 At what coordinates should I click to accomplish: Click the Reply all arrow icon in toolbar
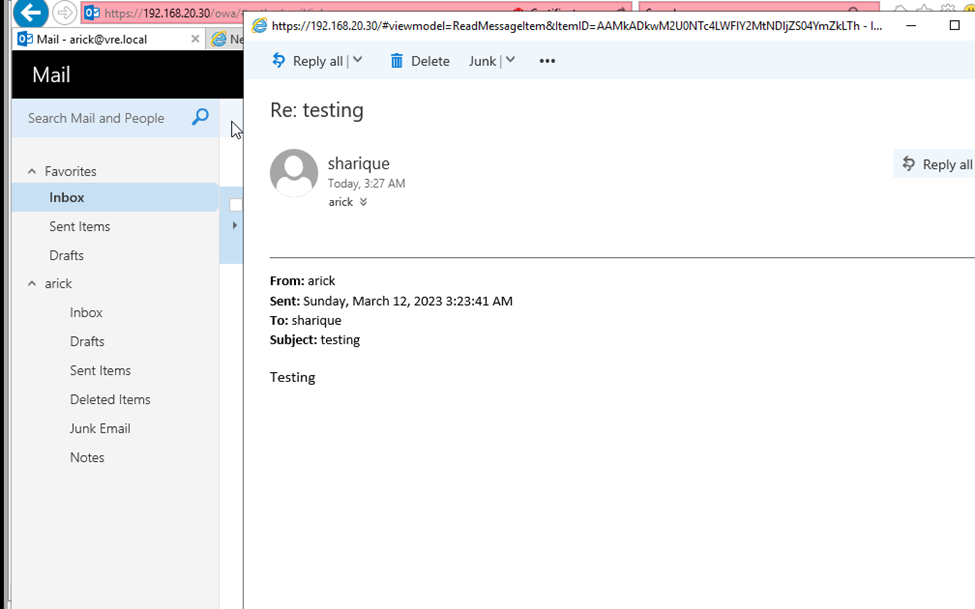pos(279,61)
